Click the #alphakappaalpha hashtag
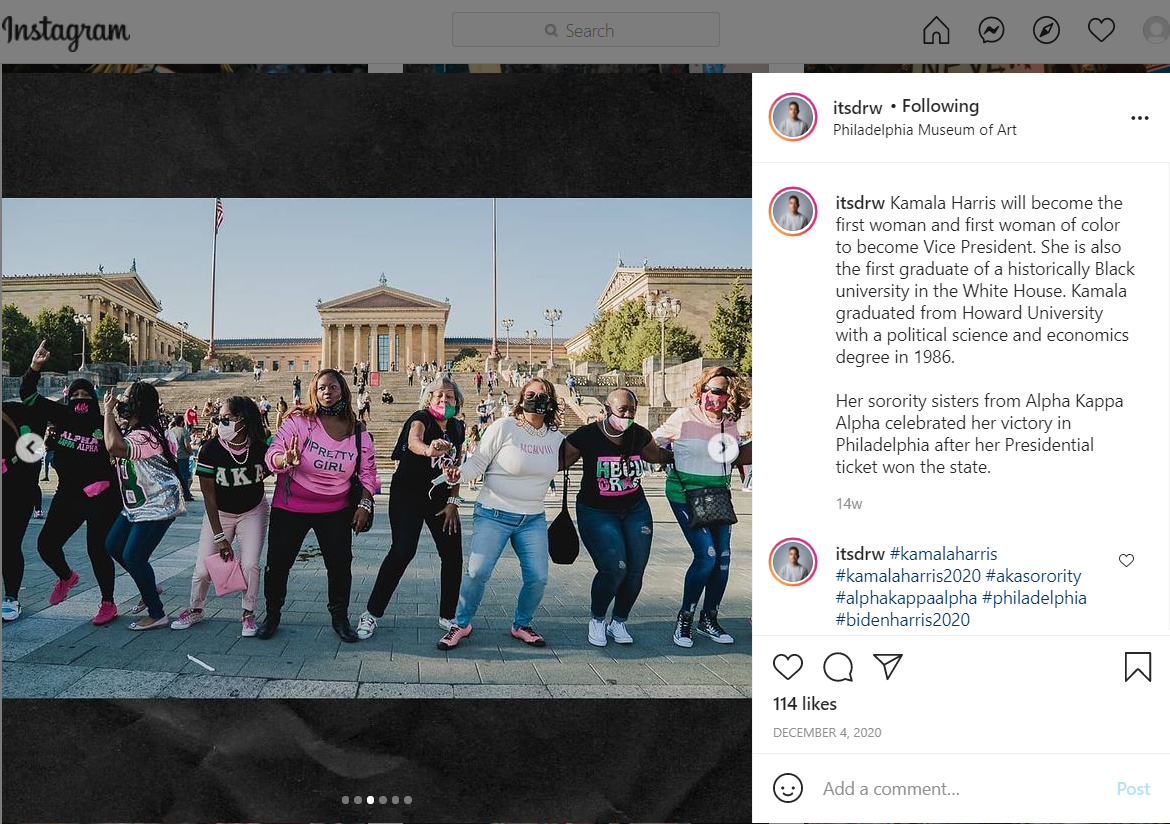1170x824 pixels. coord(906,598)
